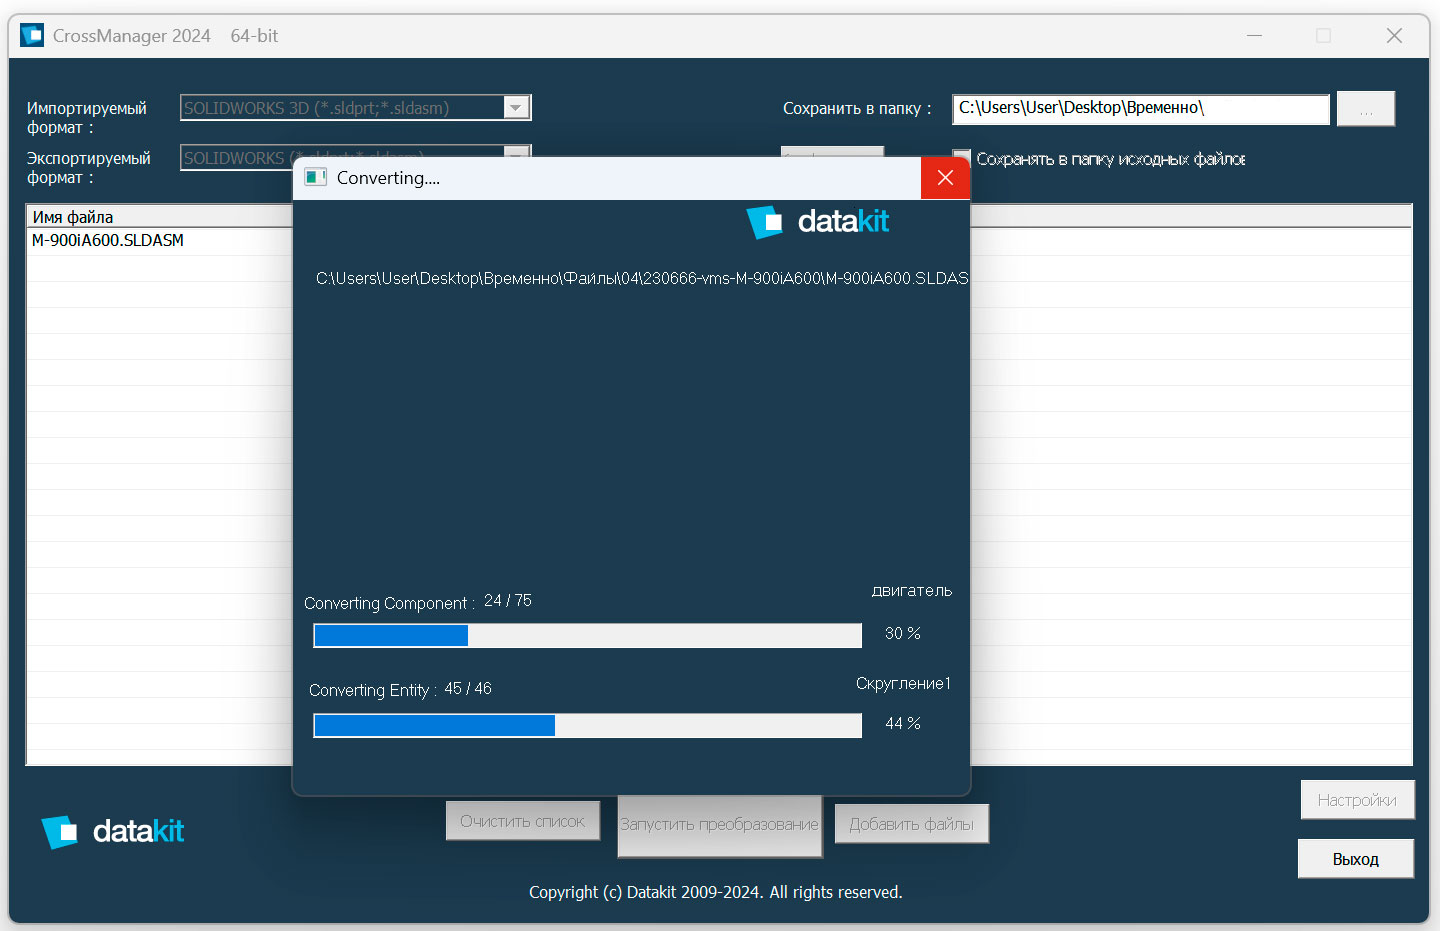Select file M-900iA600.SLDASM in list
The image size is (1440, 931).
point(108,241)
